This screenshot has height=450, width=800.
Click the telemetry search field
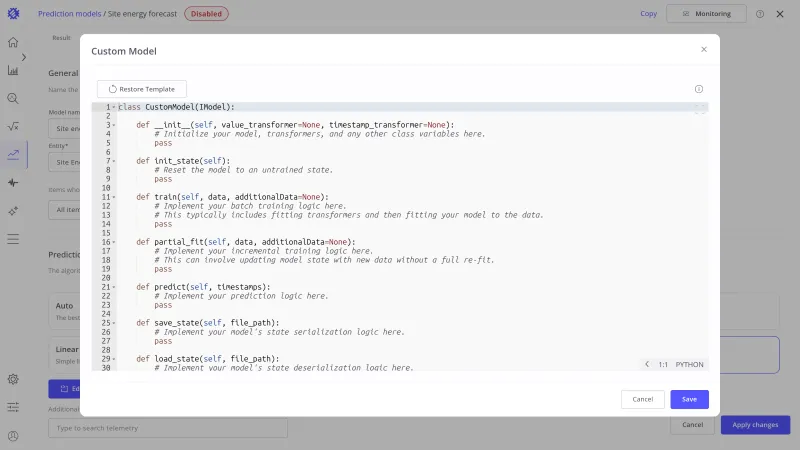click(168, 428)
